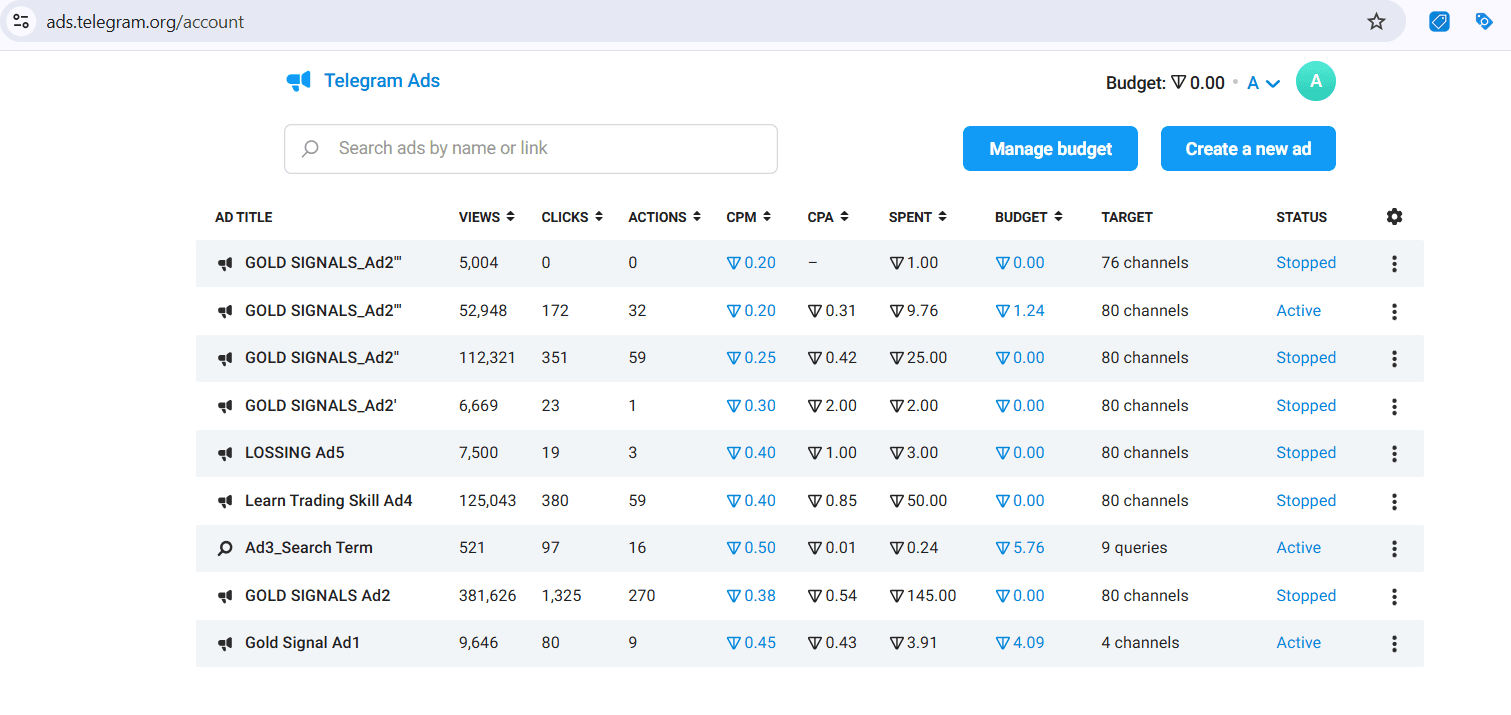Click the megaphone icon next to Gold Signal Ad1
This screenshot has width=1511, height=715.
point(225,643)
